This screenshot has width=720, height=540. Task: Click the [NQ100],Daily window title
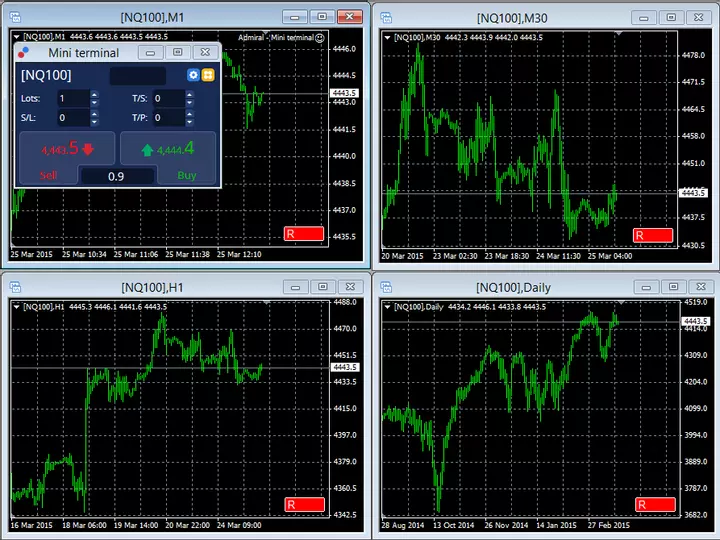513,287
